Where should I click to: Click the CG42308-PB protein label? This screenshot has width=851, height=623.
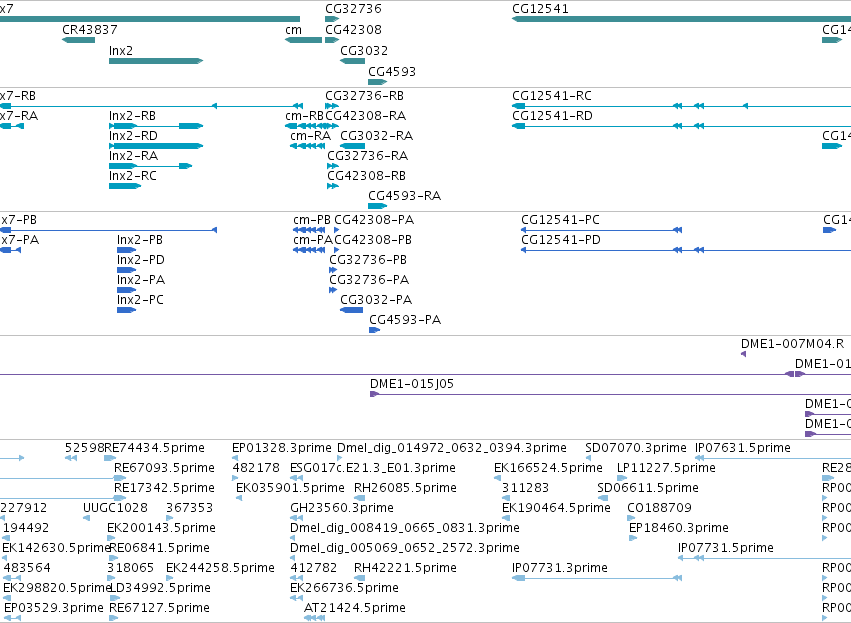(373, 240)
